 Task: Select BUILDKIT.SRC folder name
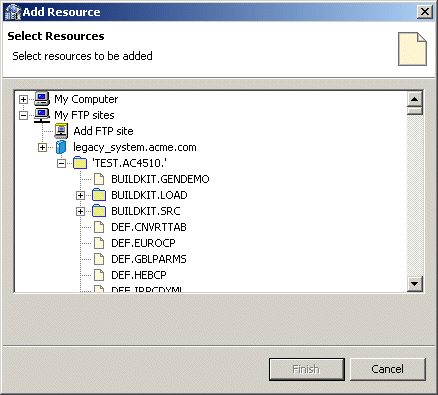click(146, 211)
